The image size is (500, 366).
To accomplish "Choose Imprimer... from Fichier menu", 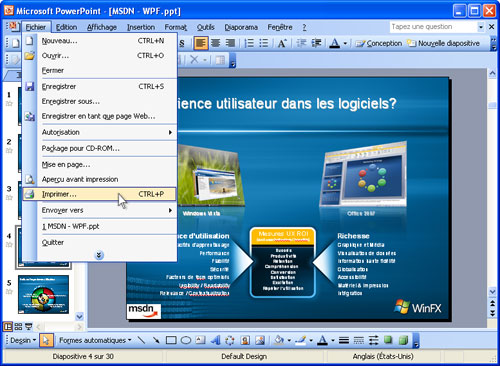I will pyautogui.click(x=99, y=194).
